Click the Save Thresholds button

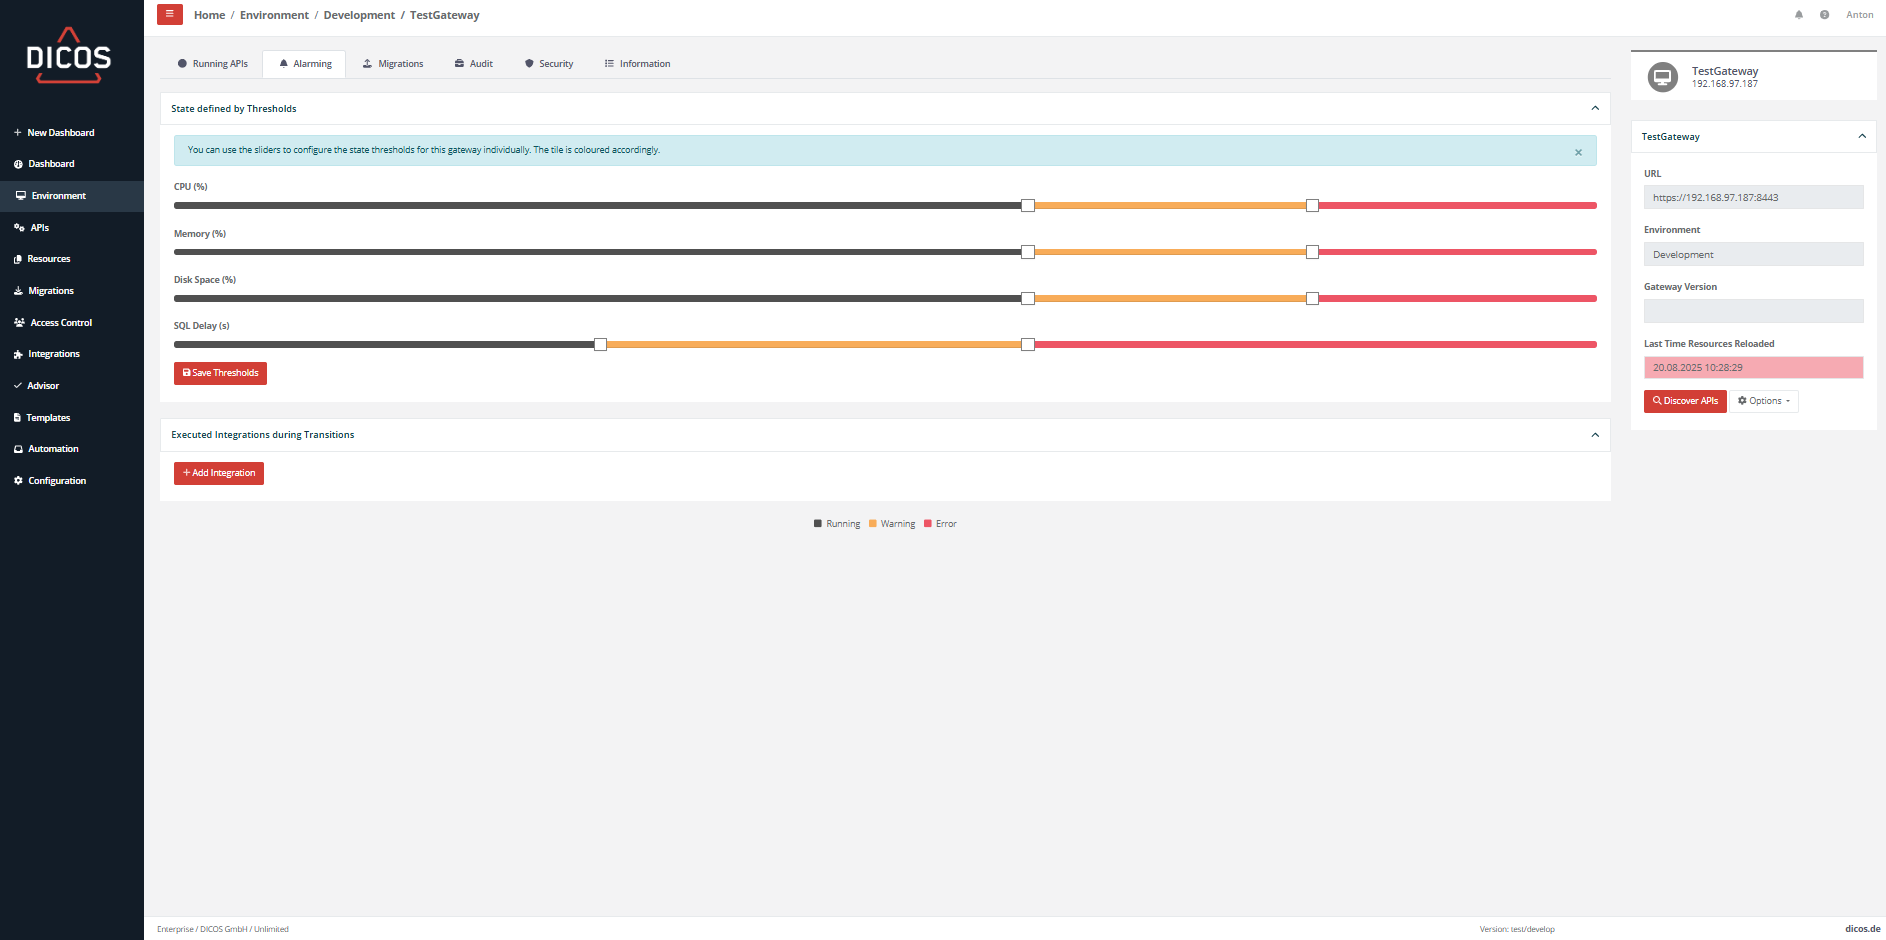[x=220, y=373]
